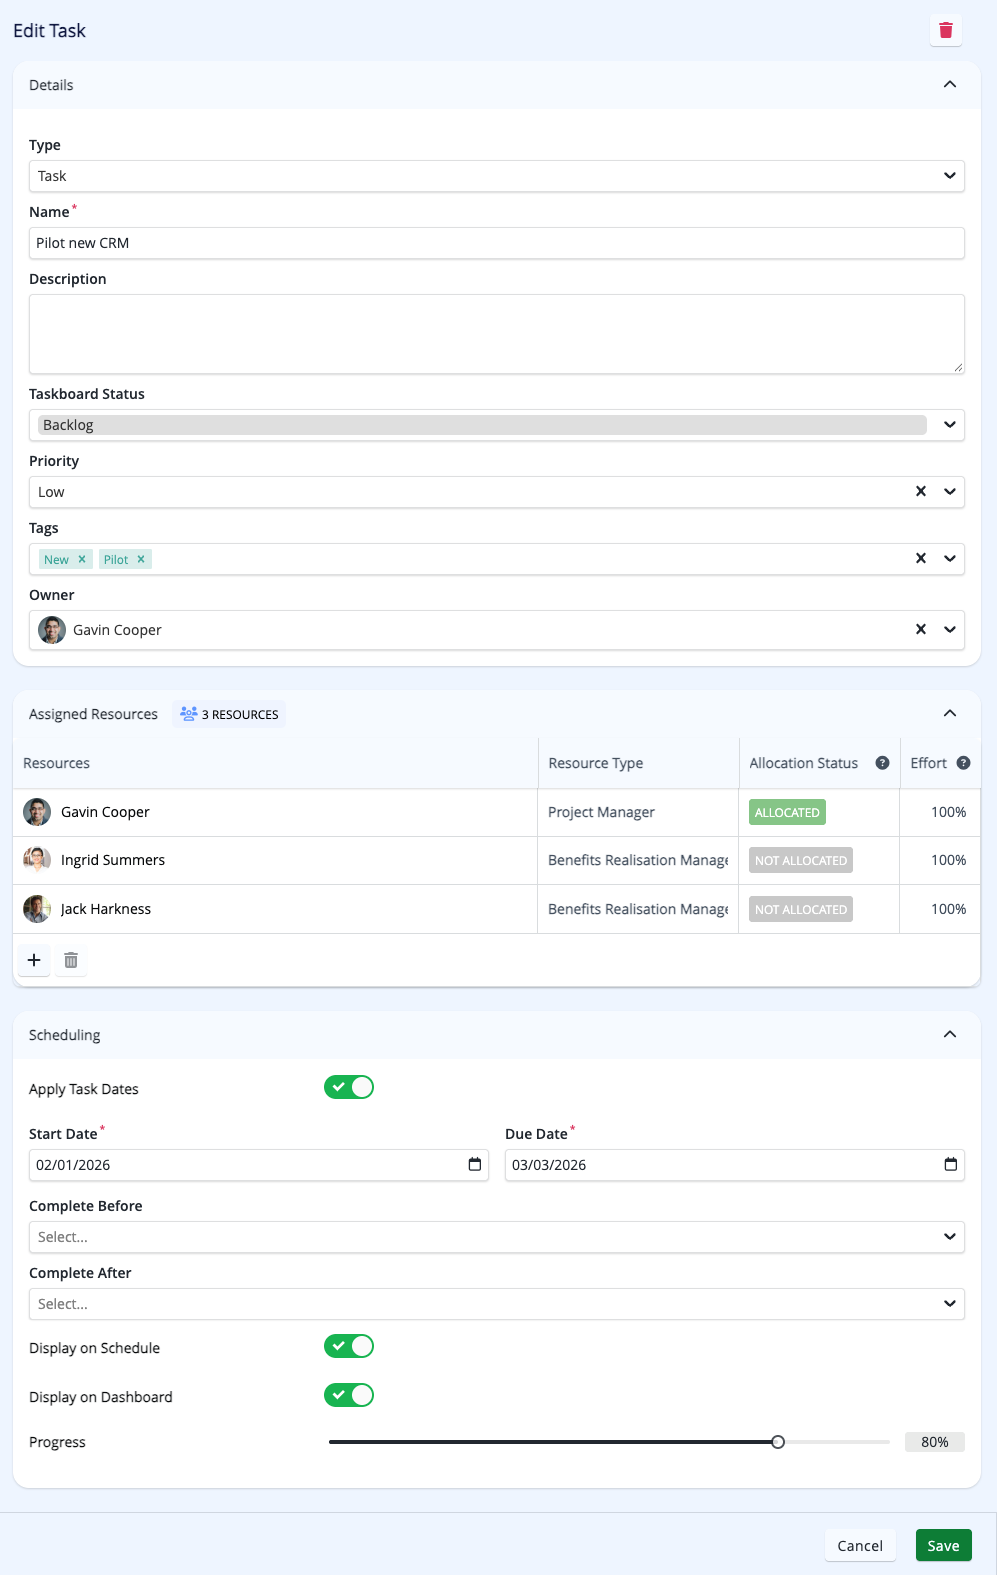Click Jack Harkness' avatar in the resource table

point(37,909)
